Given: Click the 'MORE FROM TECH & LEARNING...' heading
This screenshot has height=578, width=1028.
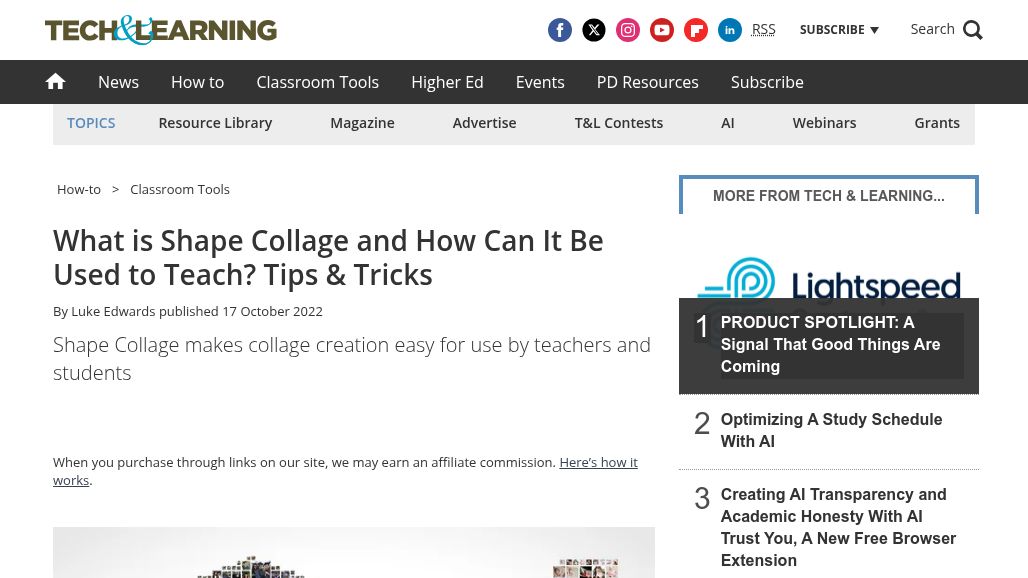Looking at the screenshot, I should pyautogui.click(x=829, y=196).
